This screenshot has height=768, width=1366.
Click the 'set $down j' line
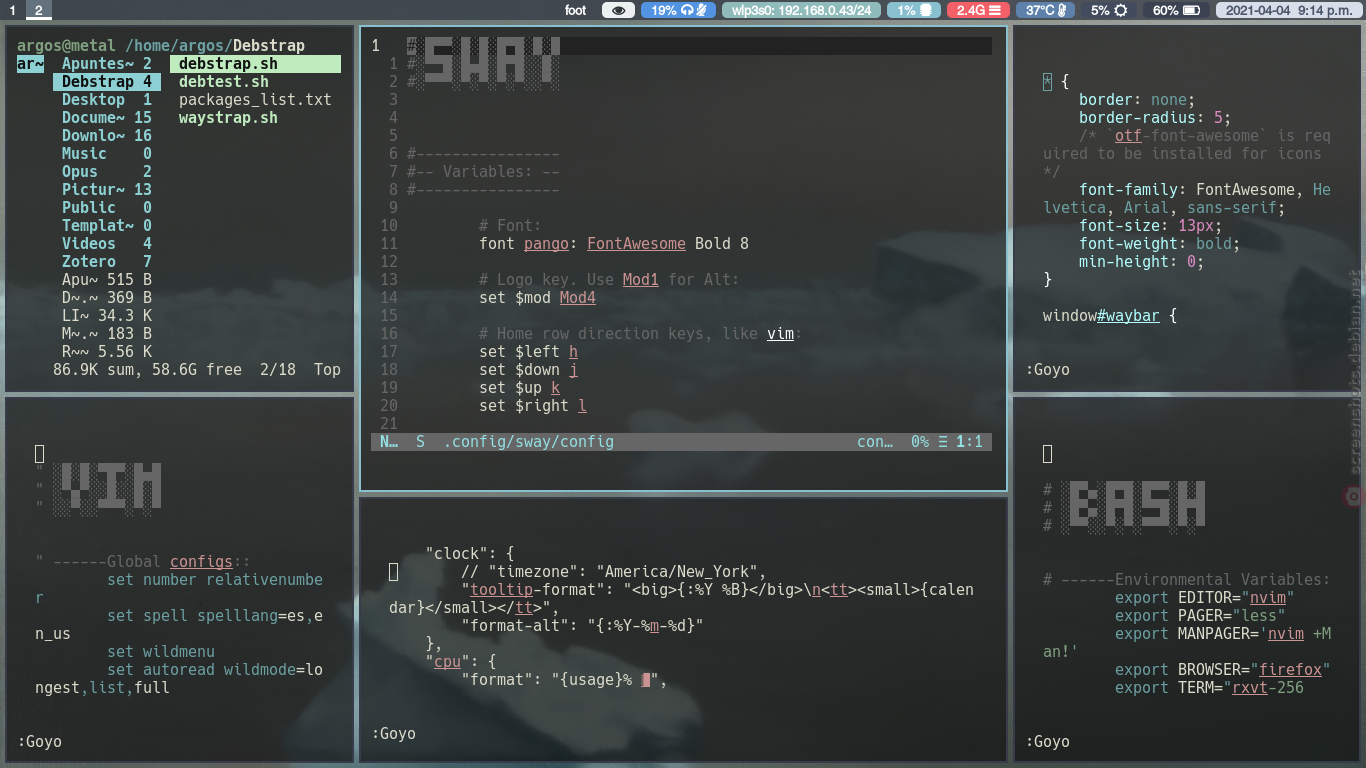coord(528,370)
